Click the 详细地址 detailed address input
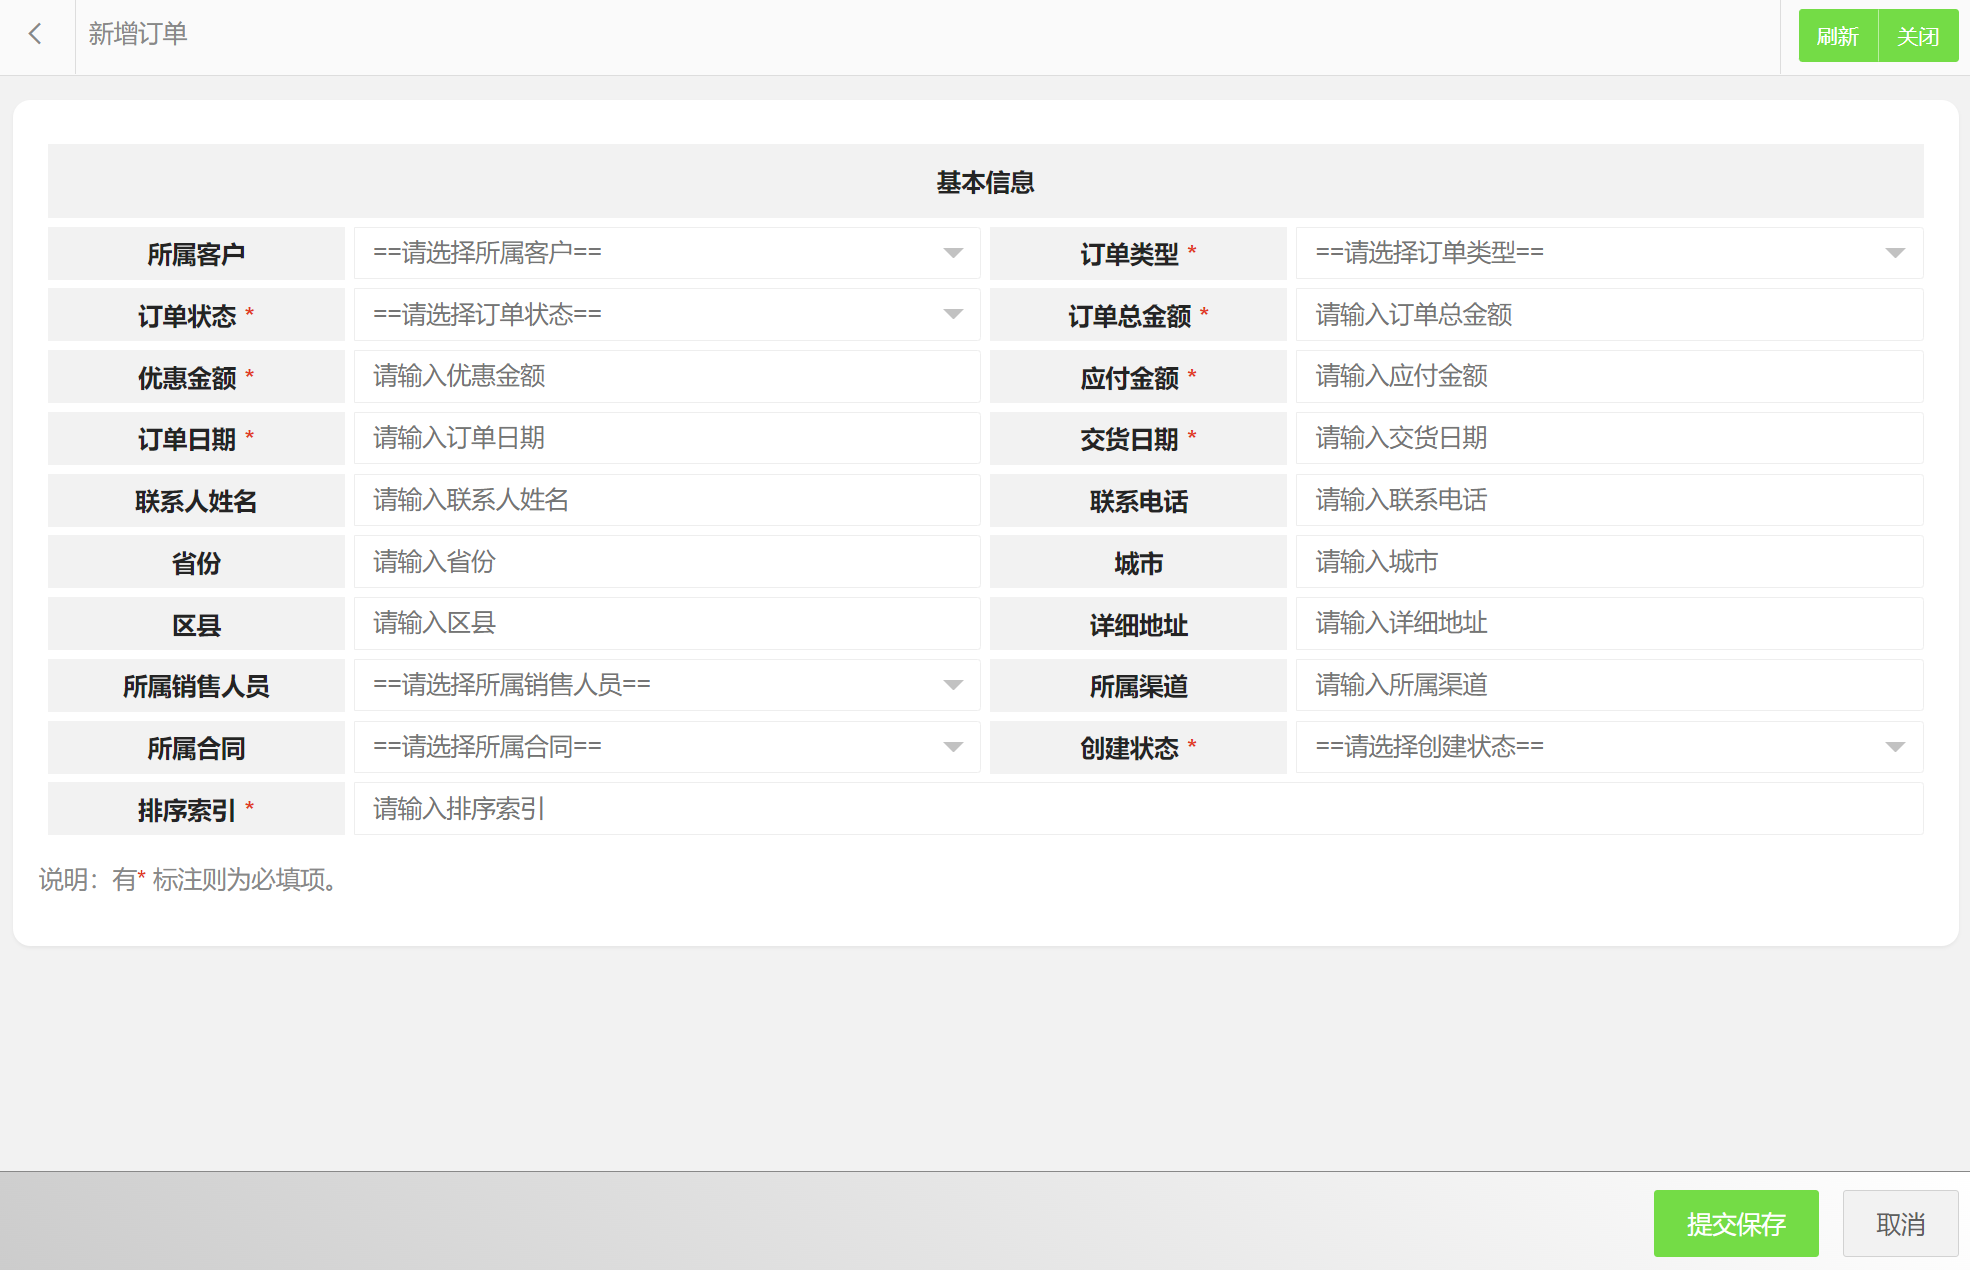1970x1270 pixels. point(1608,624)
